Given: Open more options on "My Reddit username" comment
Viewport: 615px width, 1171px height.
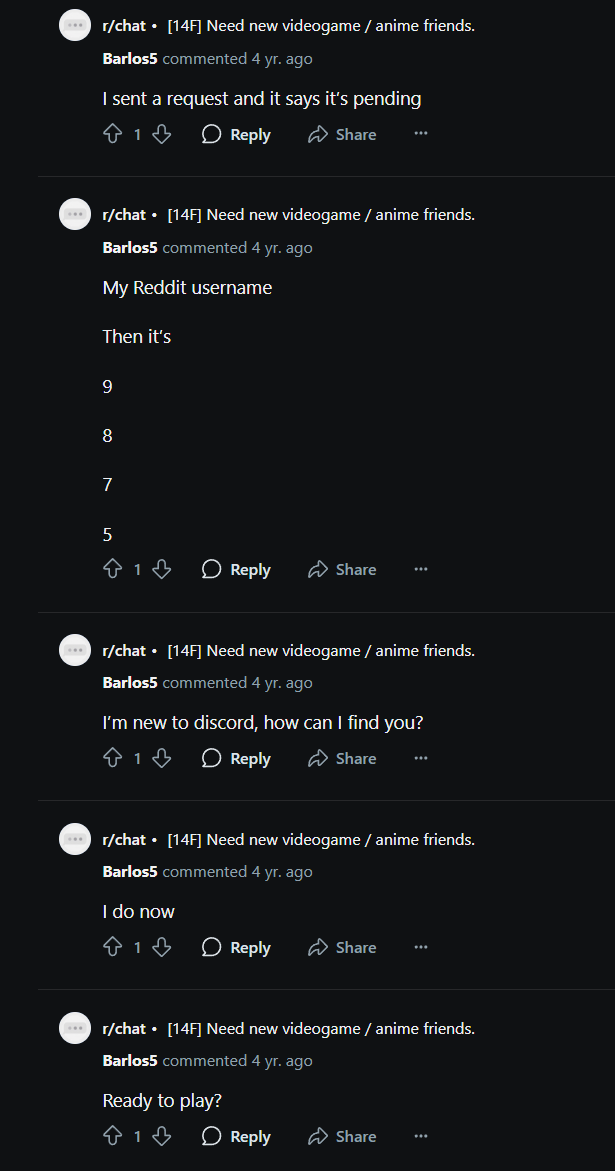Looking at the screenshot, I should click(421, 569).
